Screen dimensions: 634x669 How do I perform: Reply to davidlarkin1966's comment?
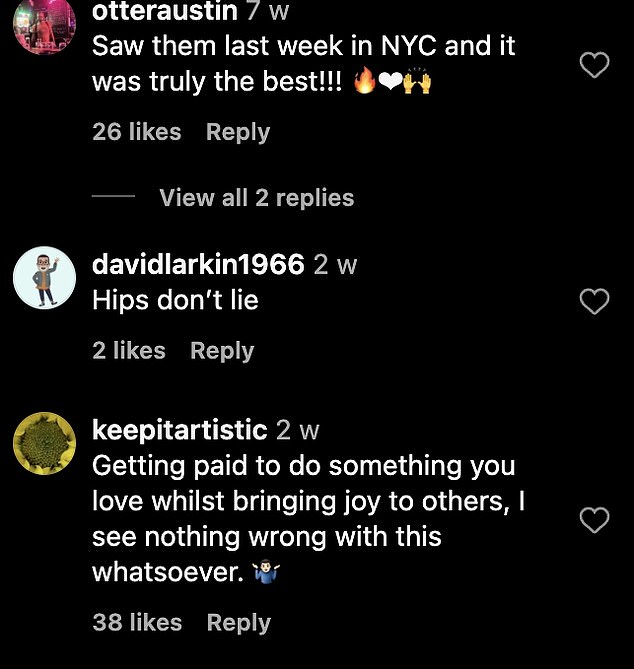222,351
